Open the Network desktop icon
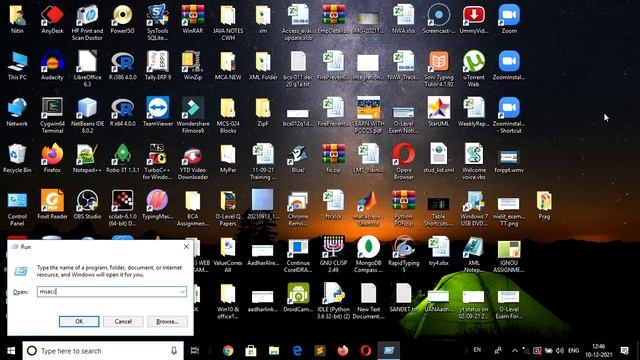Image resolution: width=640 pixels, height=360 pixels. coord(17,112)
